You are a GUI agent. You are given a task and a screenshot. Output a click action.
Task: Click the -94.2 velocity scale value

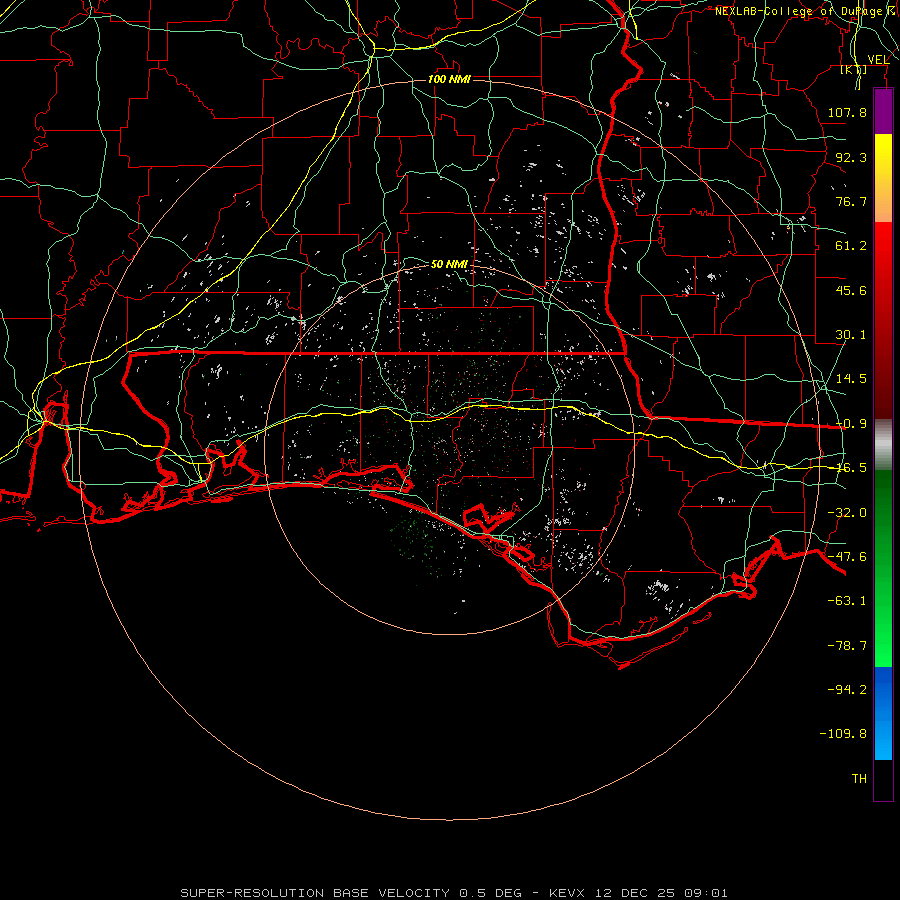(847, 689)
